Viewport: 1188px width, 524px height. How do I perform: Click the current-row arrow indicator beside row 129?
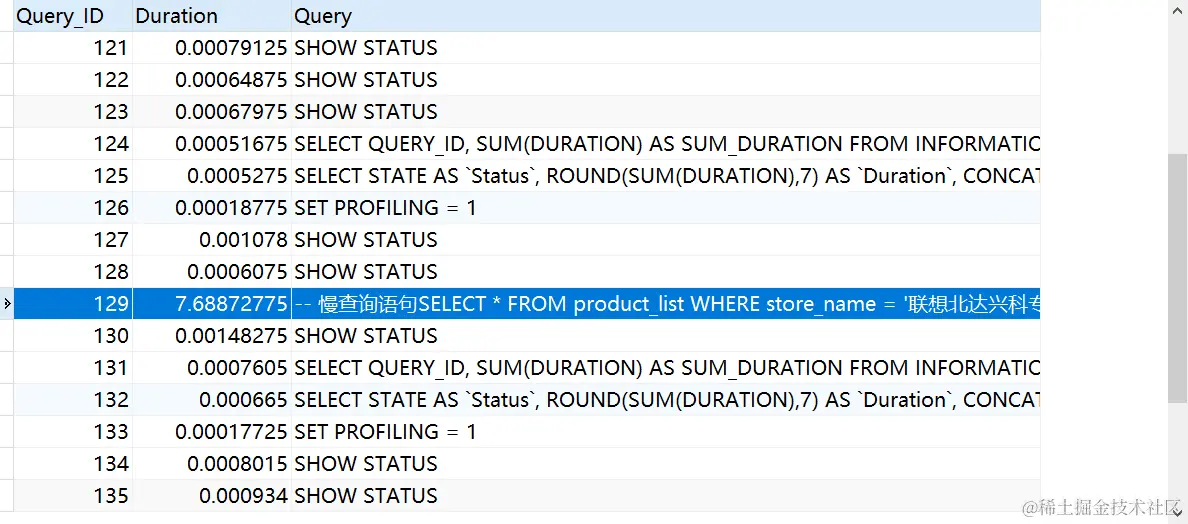(x=7, y=304)
